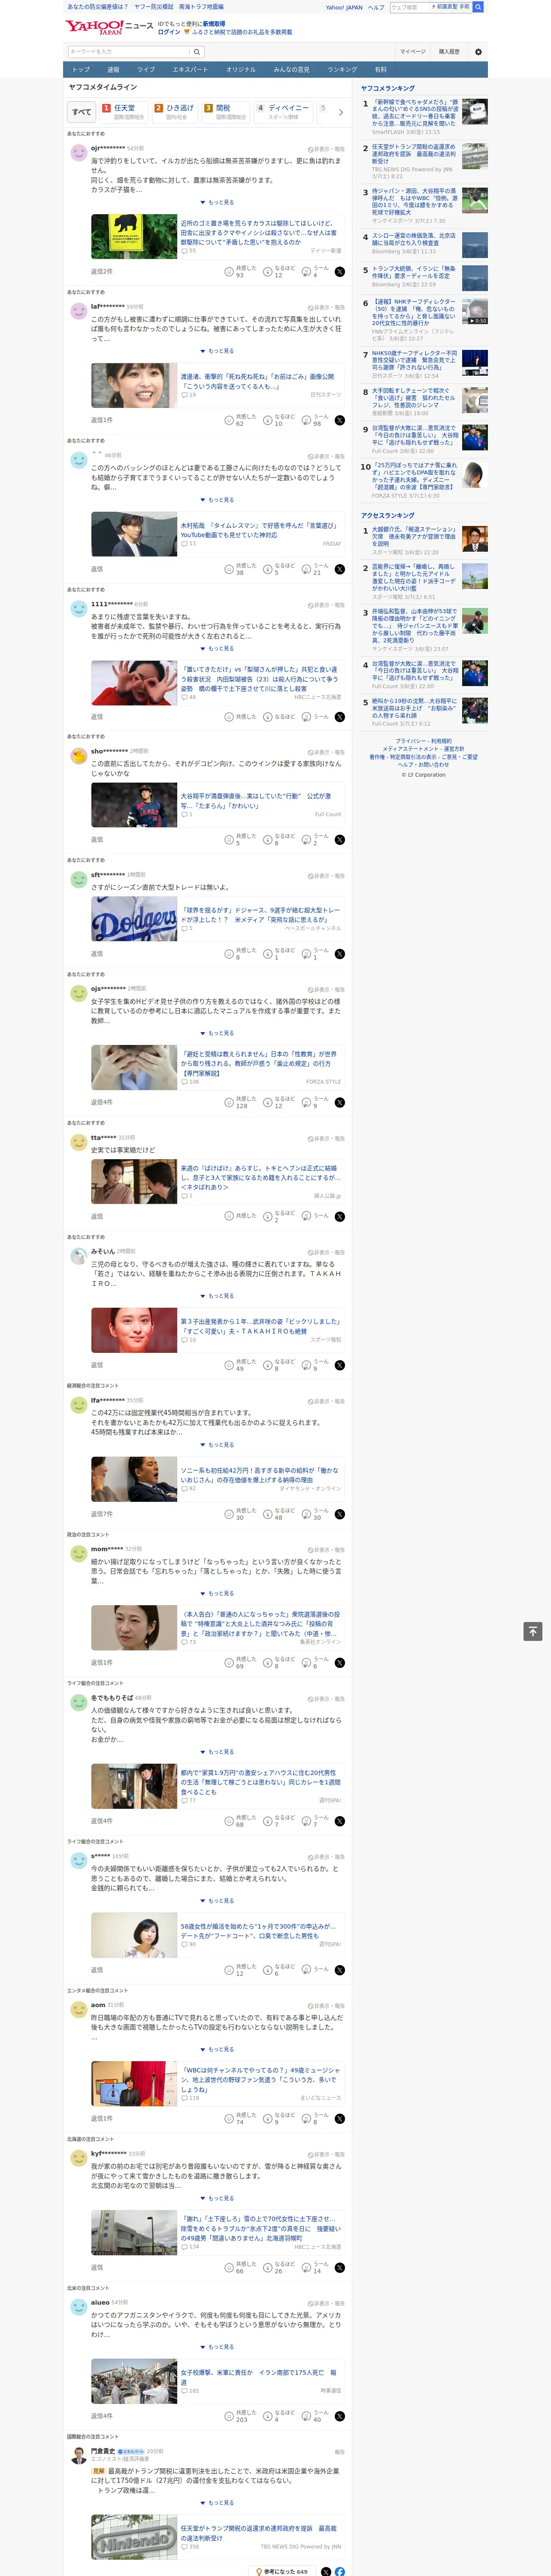The height and width of the screenshot is (2576, 551).
Task: Expand もっと見る on ojr comment
Action: point(217,202)
